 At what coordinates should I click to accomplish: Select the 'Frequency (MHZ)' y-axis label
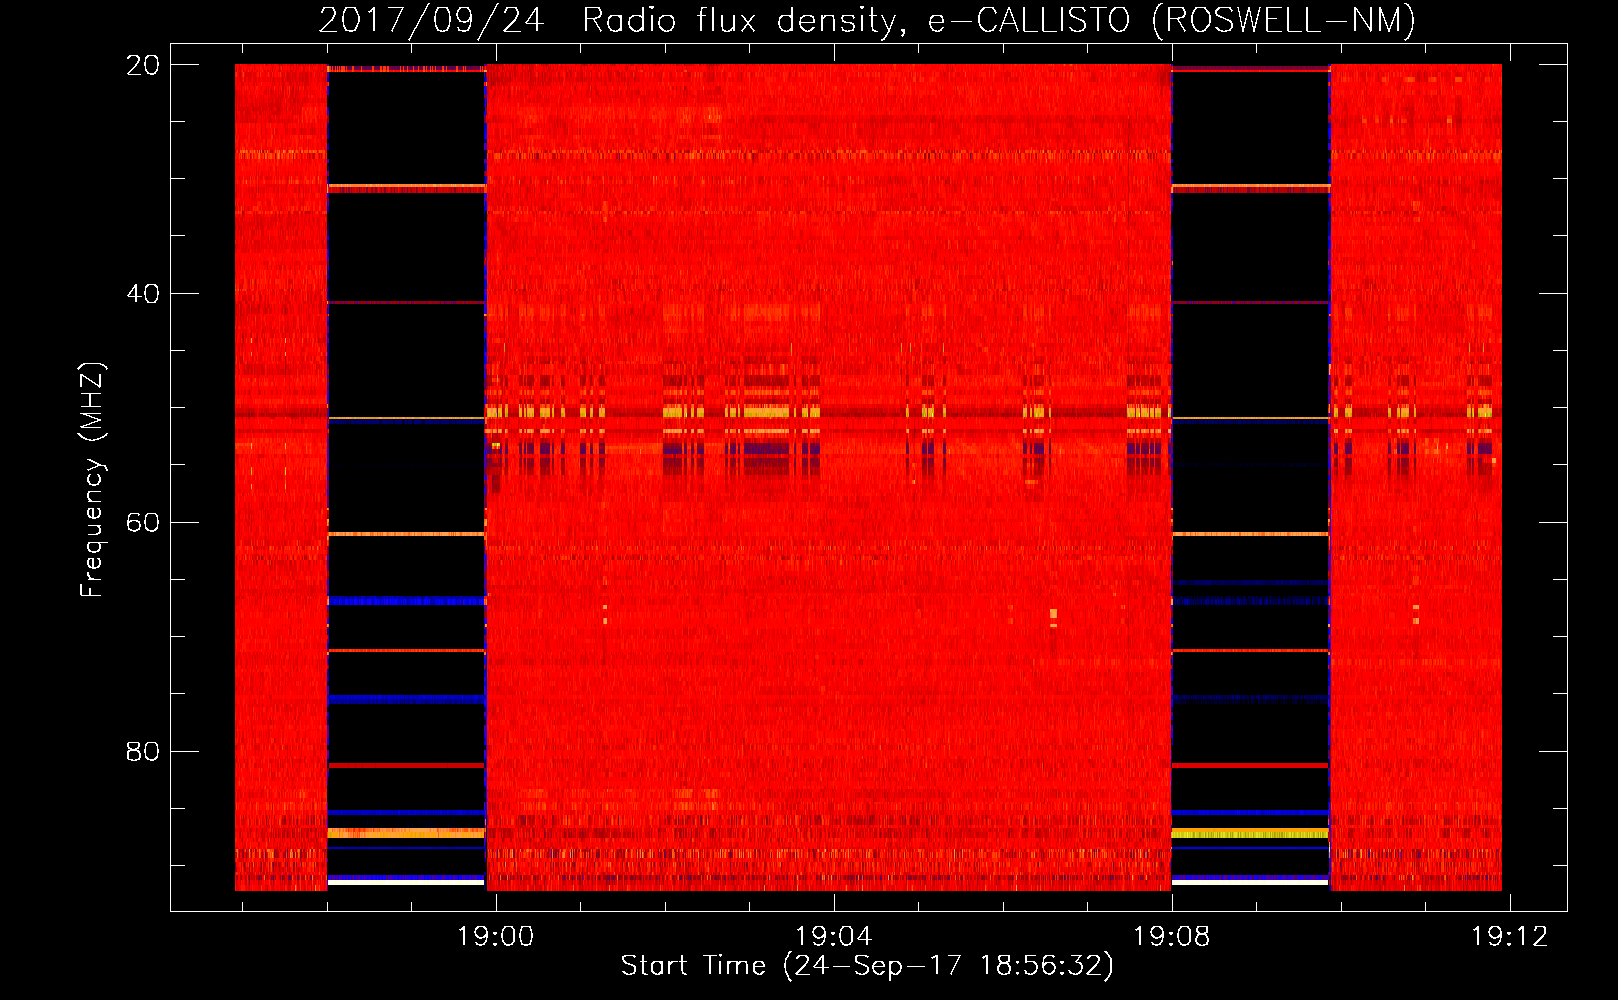pos(92,480)
